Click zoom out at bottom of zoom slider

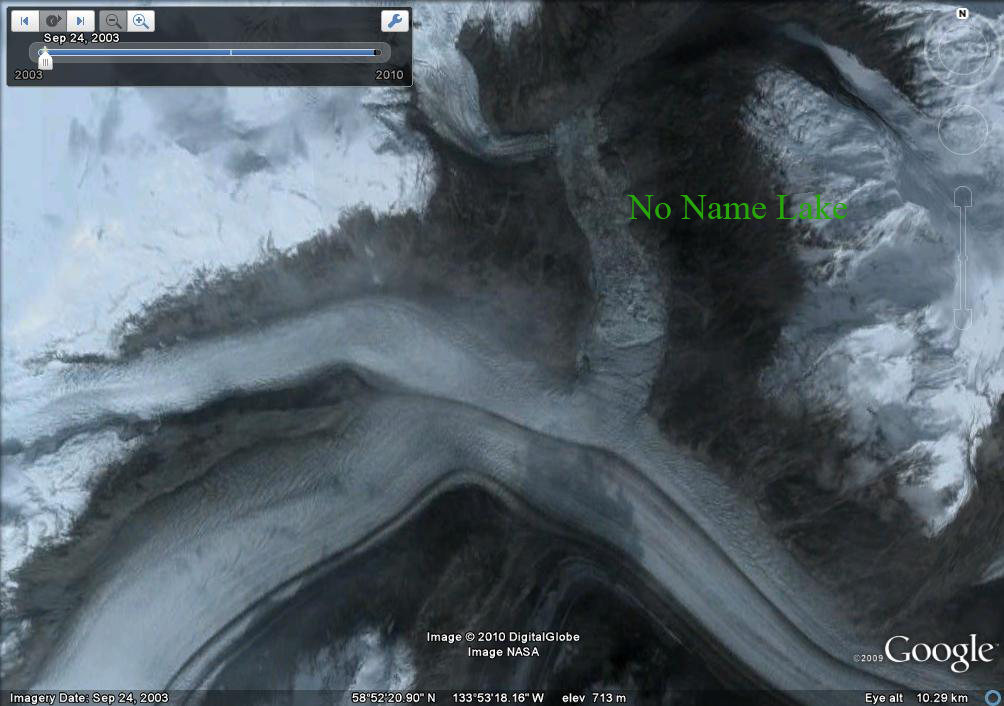coord(962,318)
